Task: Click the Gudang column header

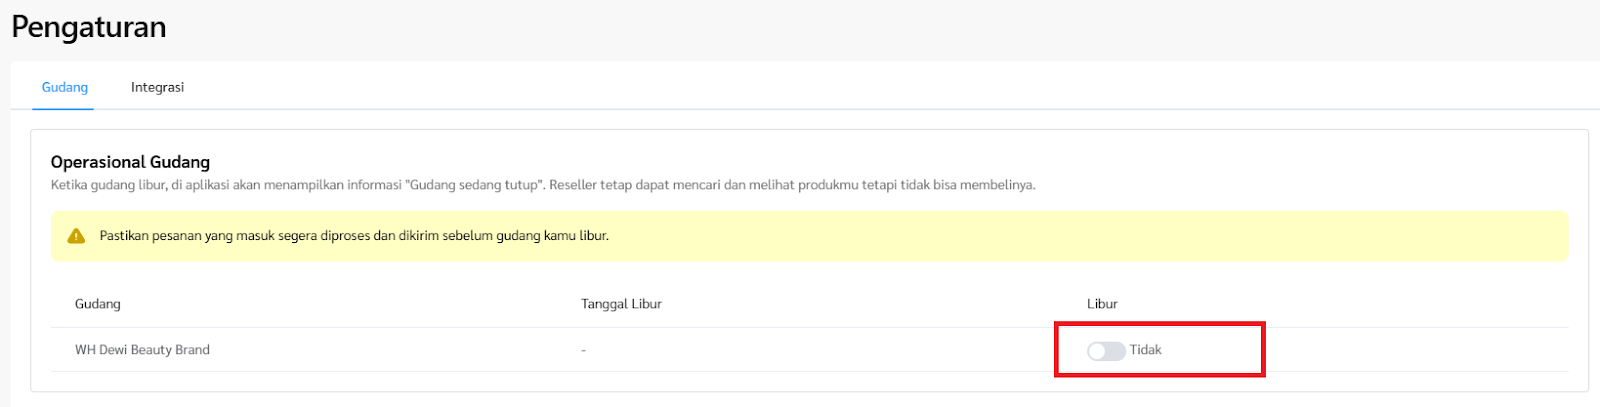Action: pos(98,304)
